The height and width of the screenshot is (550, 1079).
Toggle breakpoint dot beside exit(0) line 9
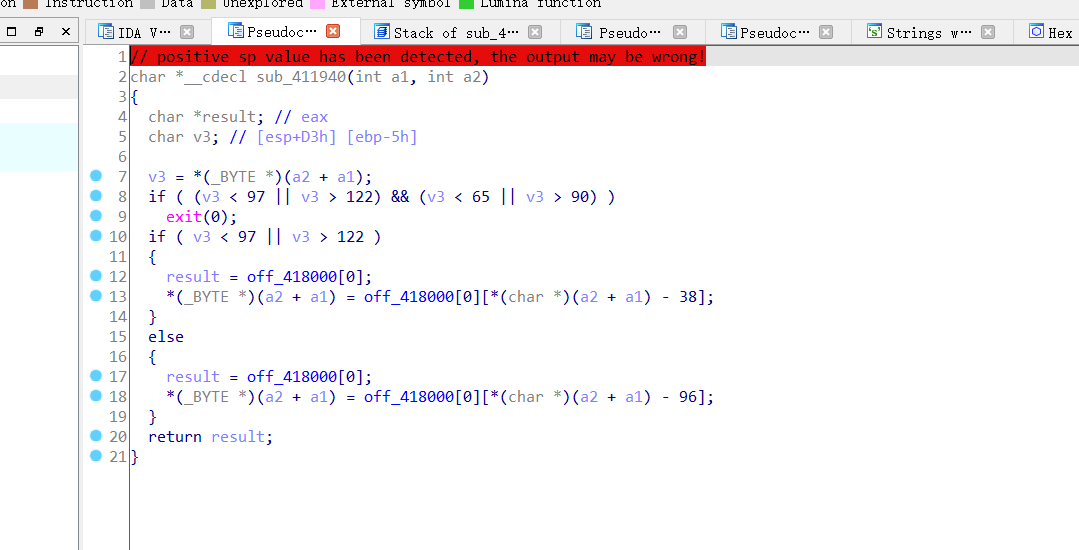96,216
